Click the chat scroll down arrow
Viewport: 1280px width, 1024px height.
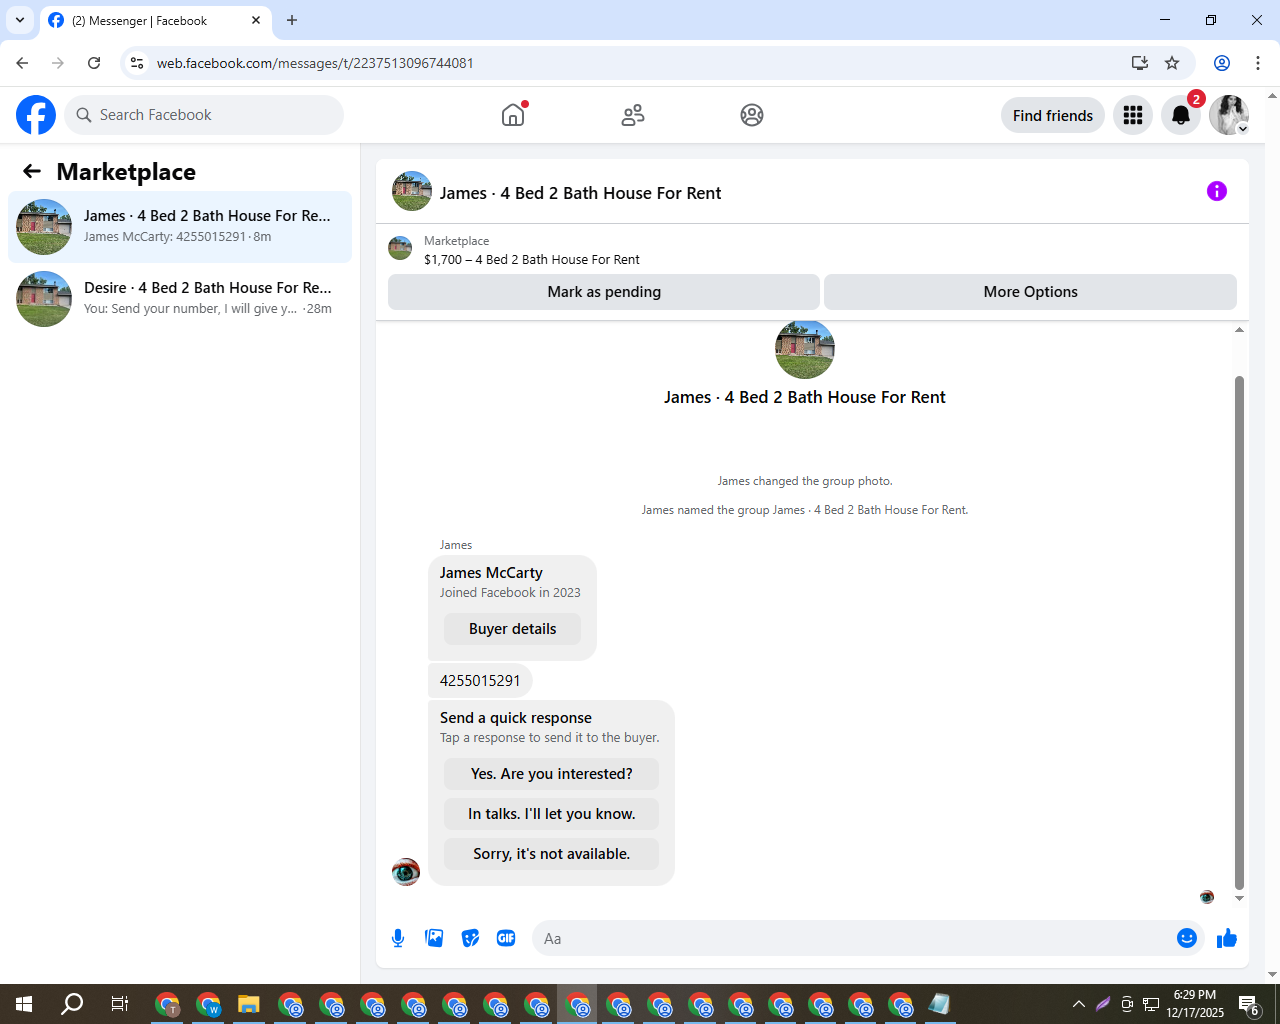[x=1239, y=898]
